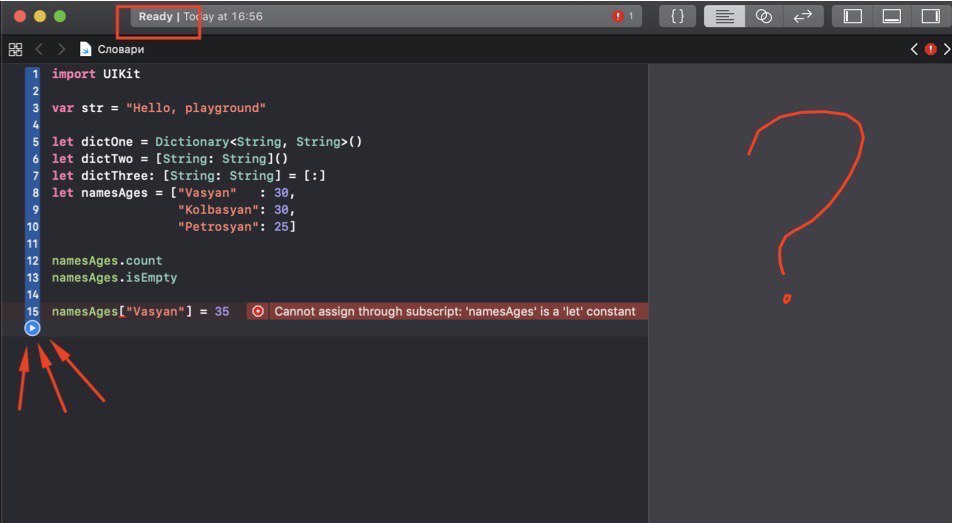Click the issue indicator in the jump bar
This screenshot has height=523, width=953.
click(x=931, y=49)
